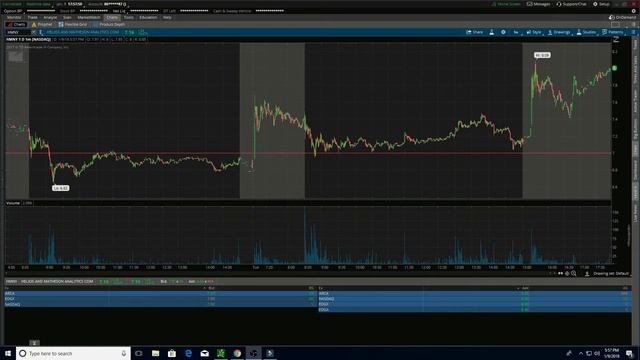Image resolution: width=640 pixels, height=360 pixels.
Task: Open Task View on taskbar
Action: coord(139,353)
